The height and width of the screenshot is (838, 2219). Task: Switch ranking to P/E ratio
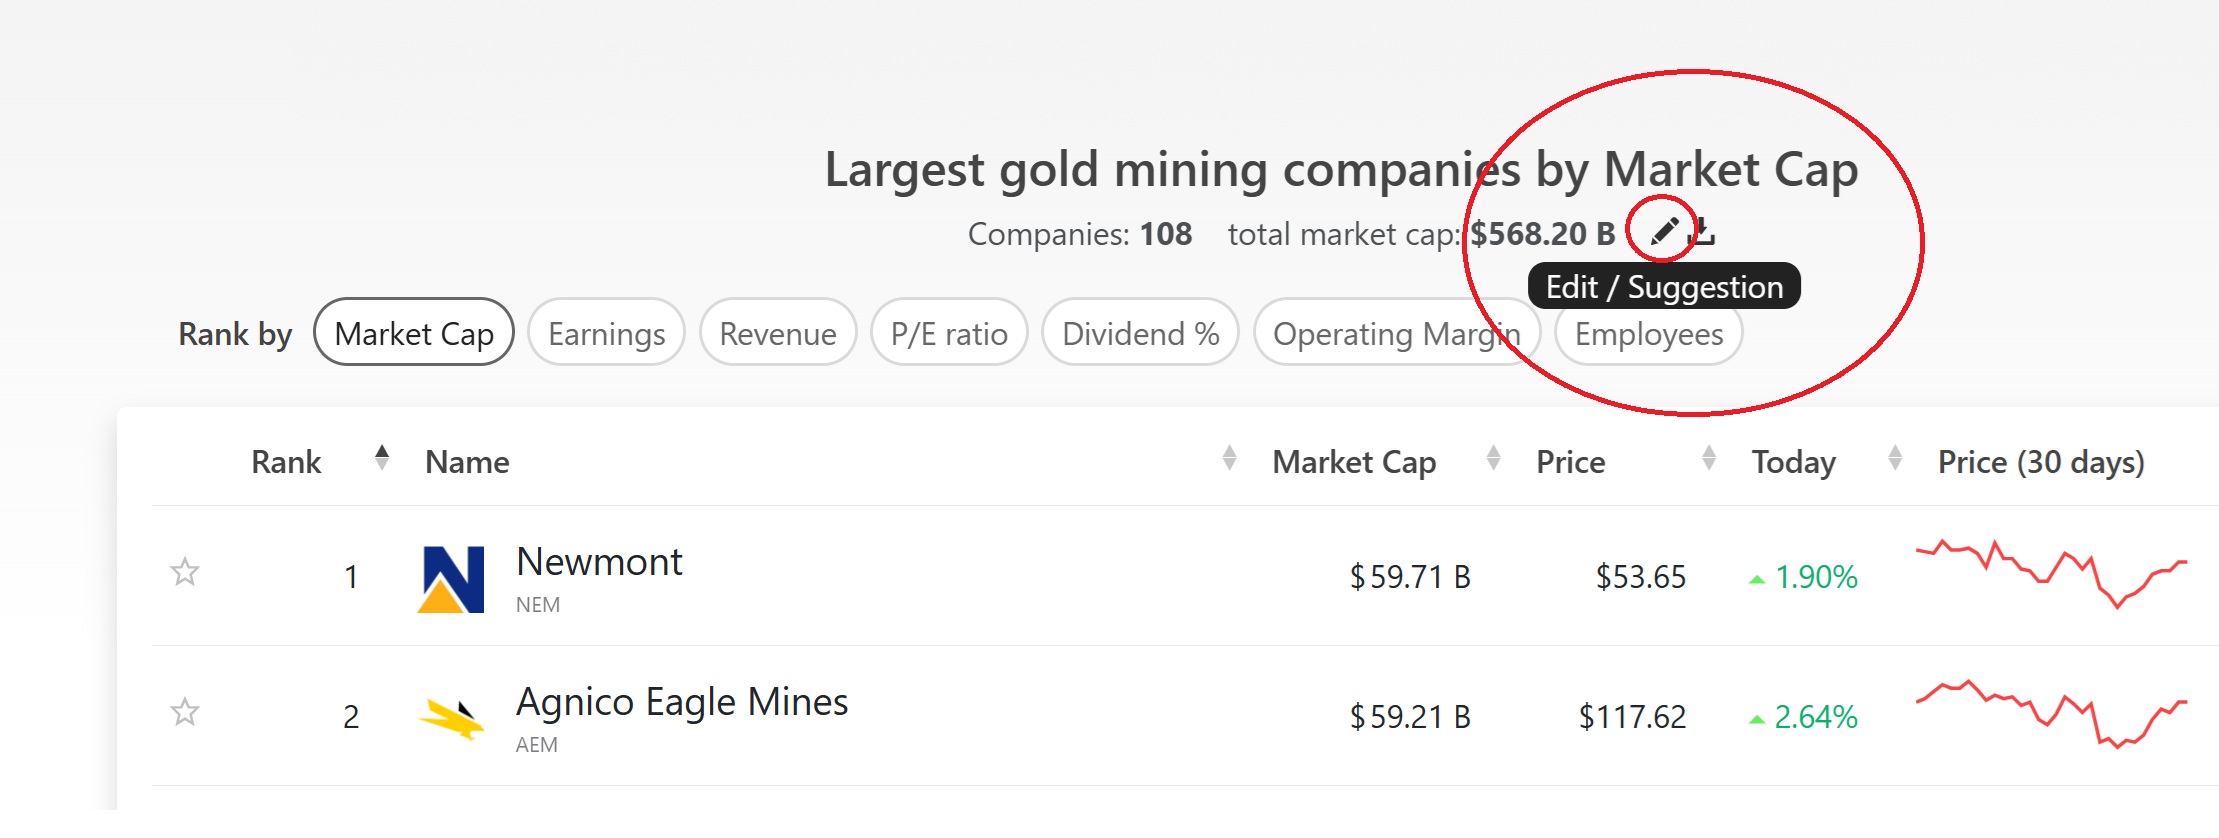tap(949, 333)
